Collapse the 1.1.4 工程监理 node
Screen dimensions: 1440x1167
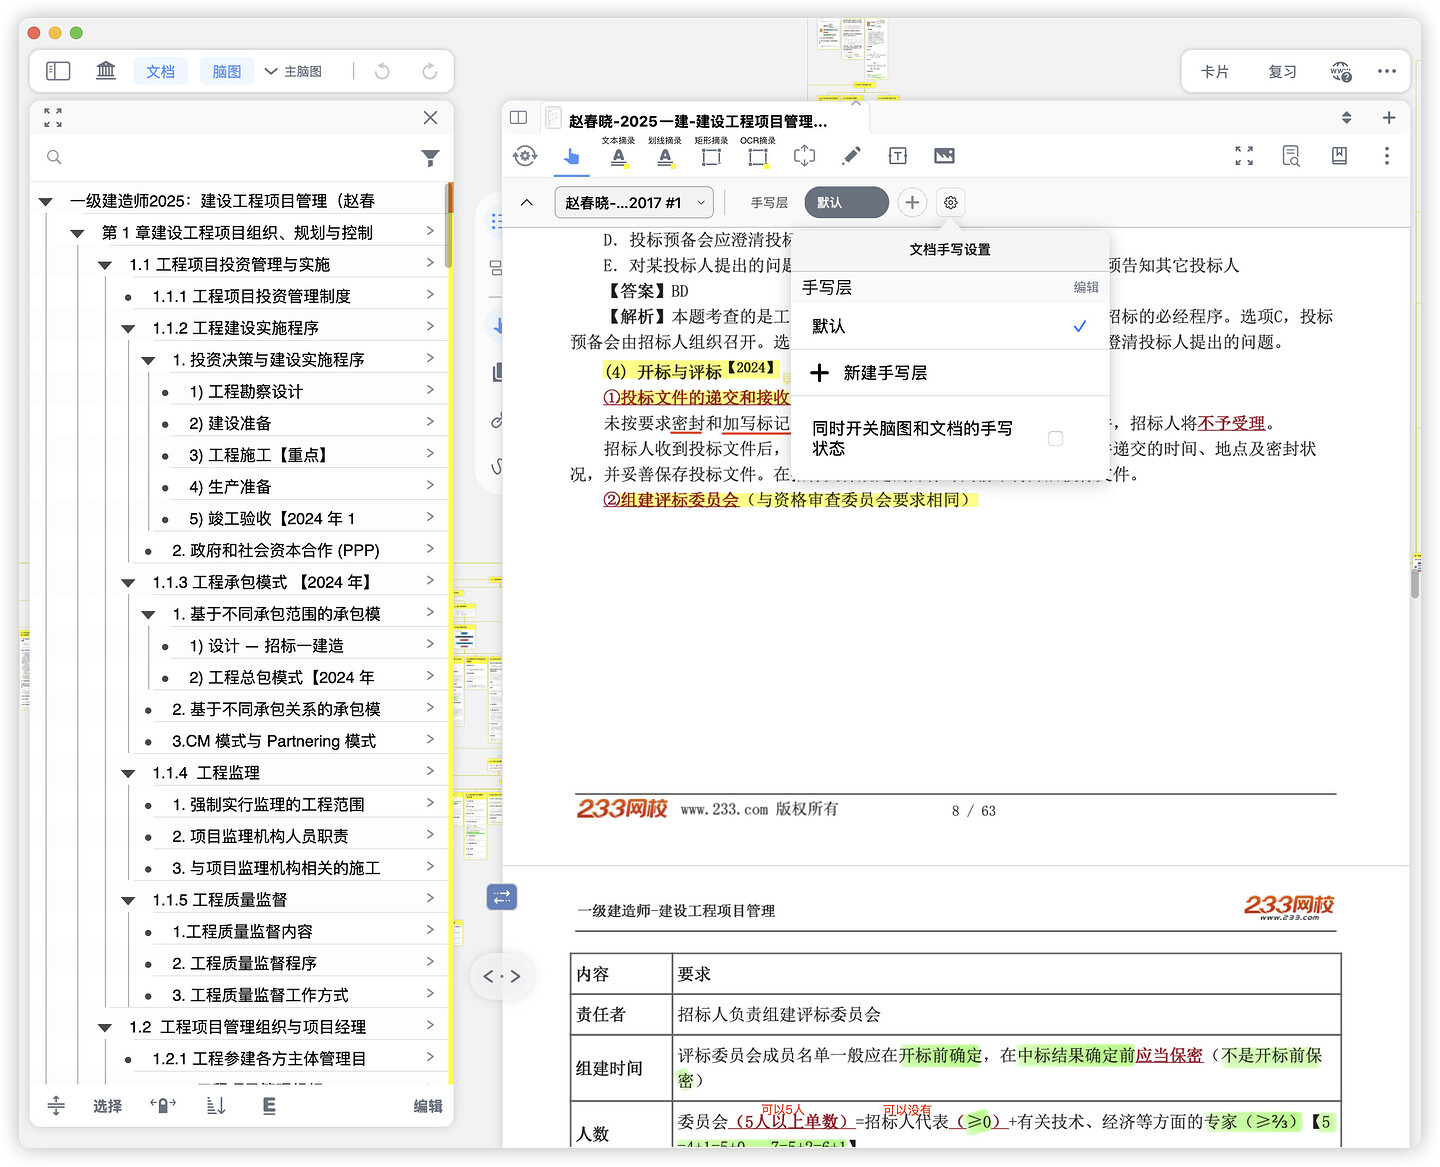[x=128, y=773]
